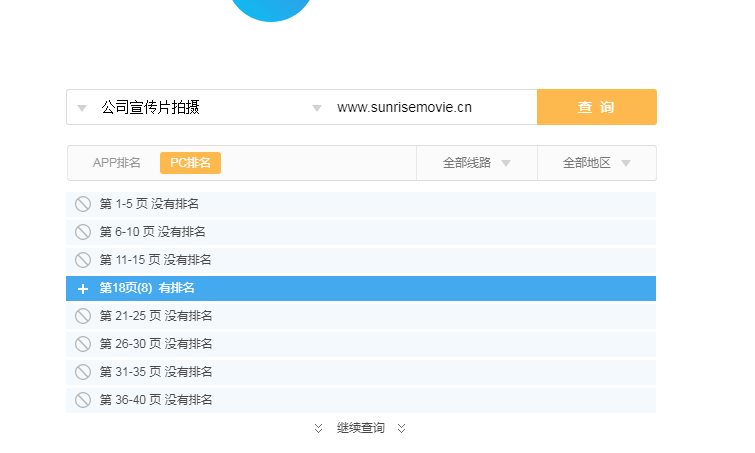Select the PC排名 tab
755x453 pixels.
(190, 163)
